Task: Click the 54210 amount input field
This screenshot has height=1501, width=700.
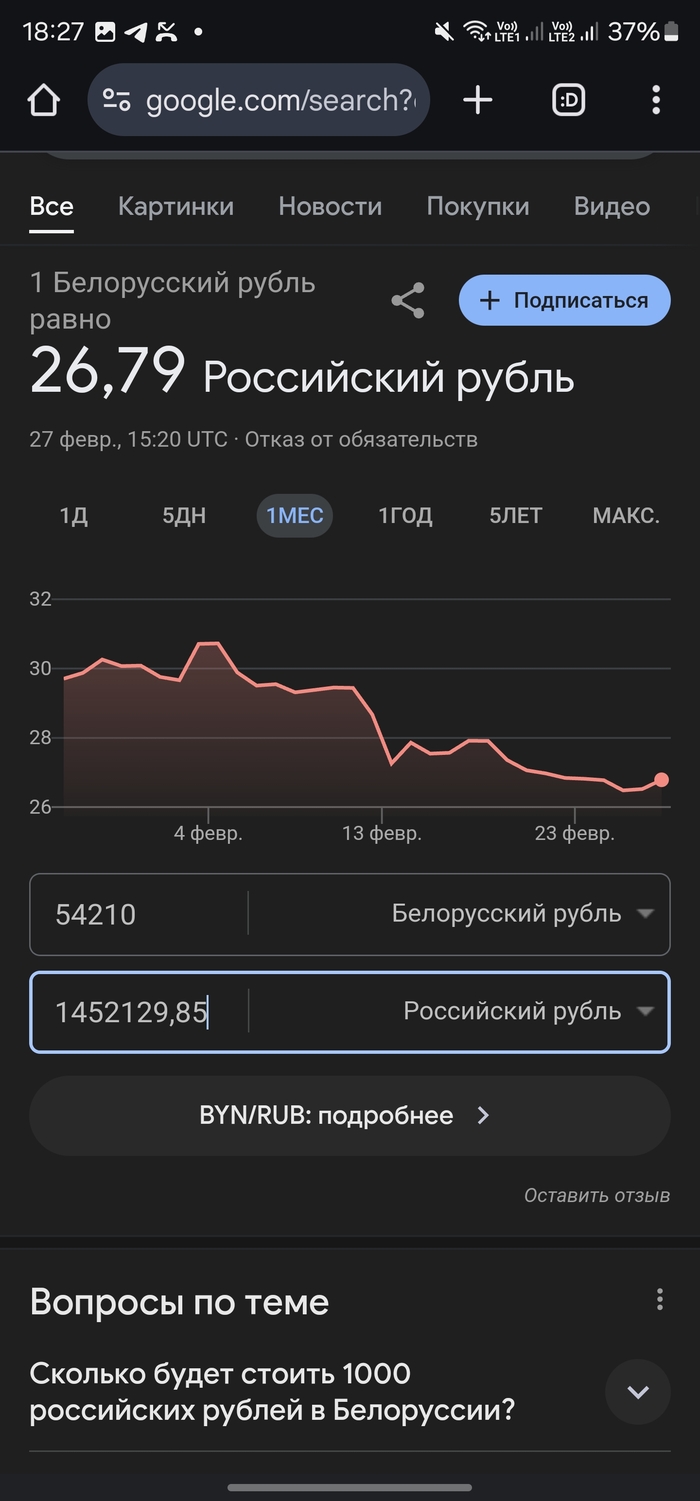Action: tap(140, 914)
